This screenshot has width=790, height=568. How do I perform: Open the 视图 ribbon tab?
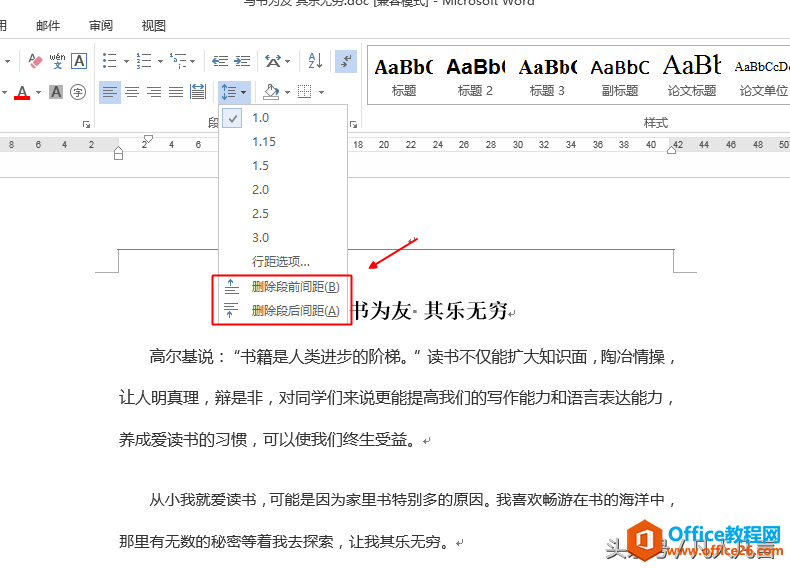[x=154, y=26]
